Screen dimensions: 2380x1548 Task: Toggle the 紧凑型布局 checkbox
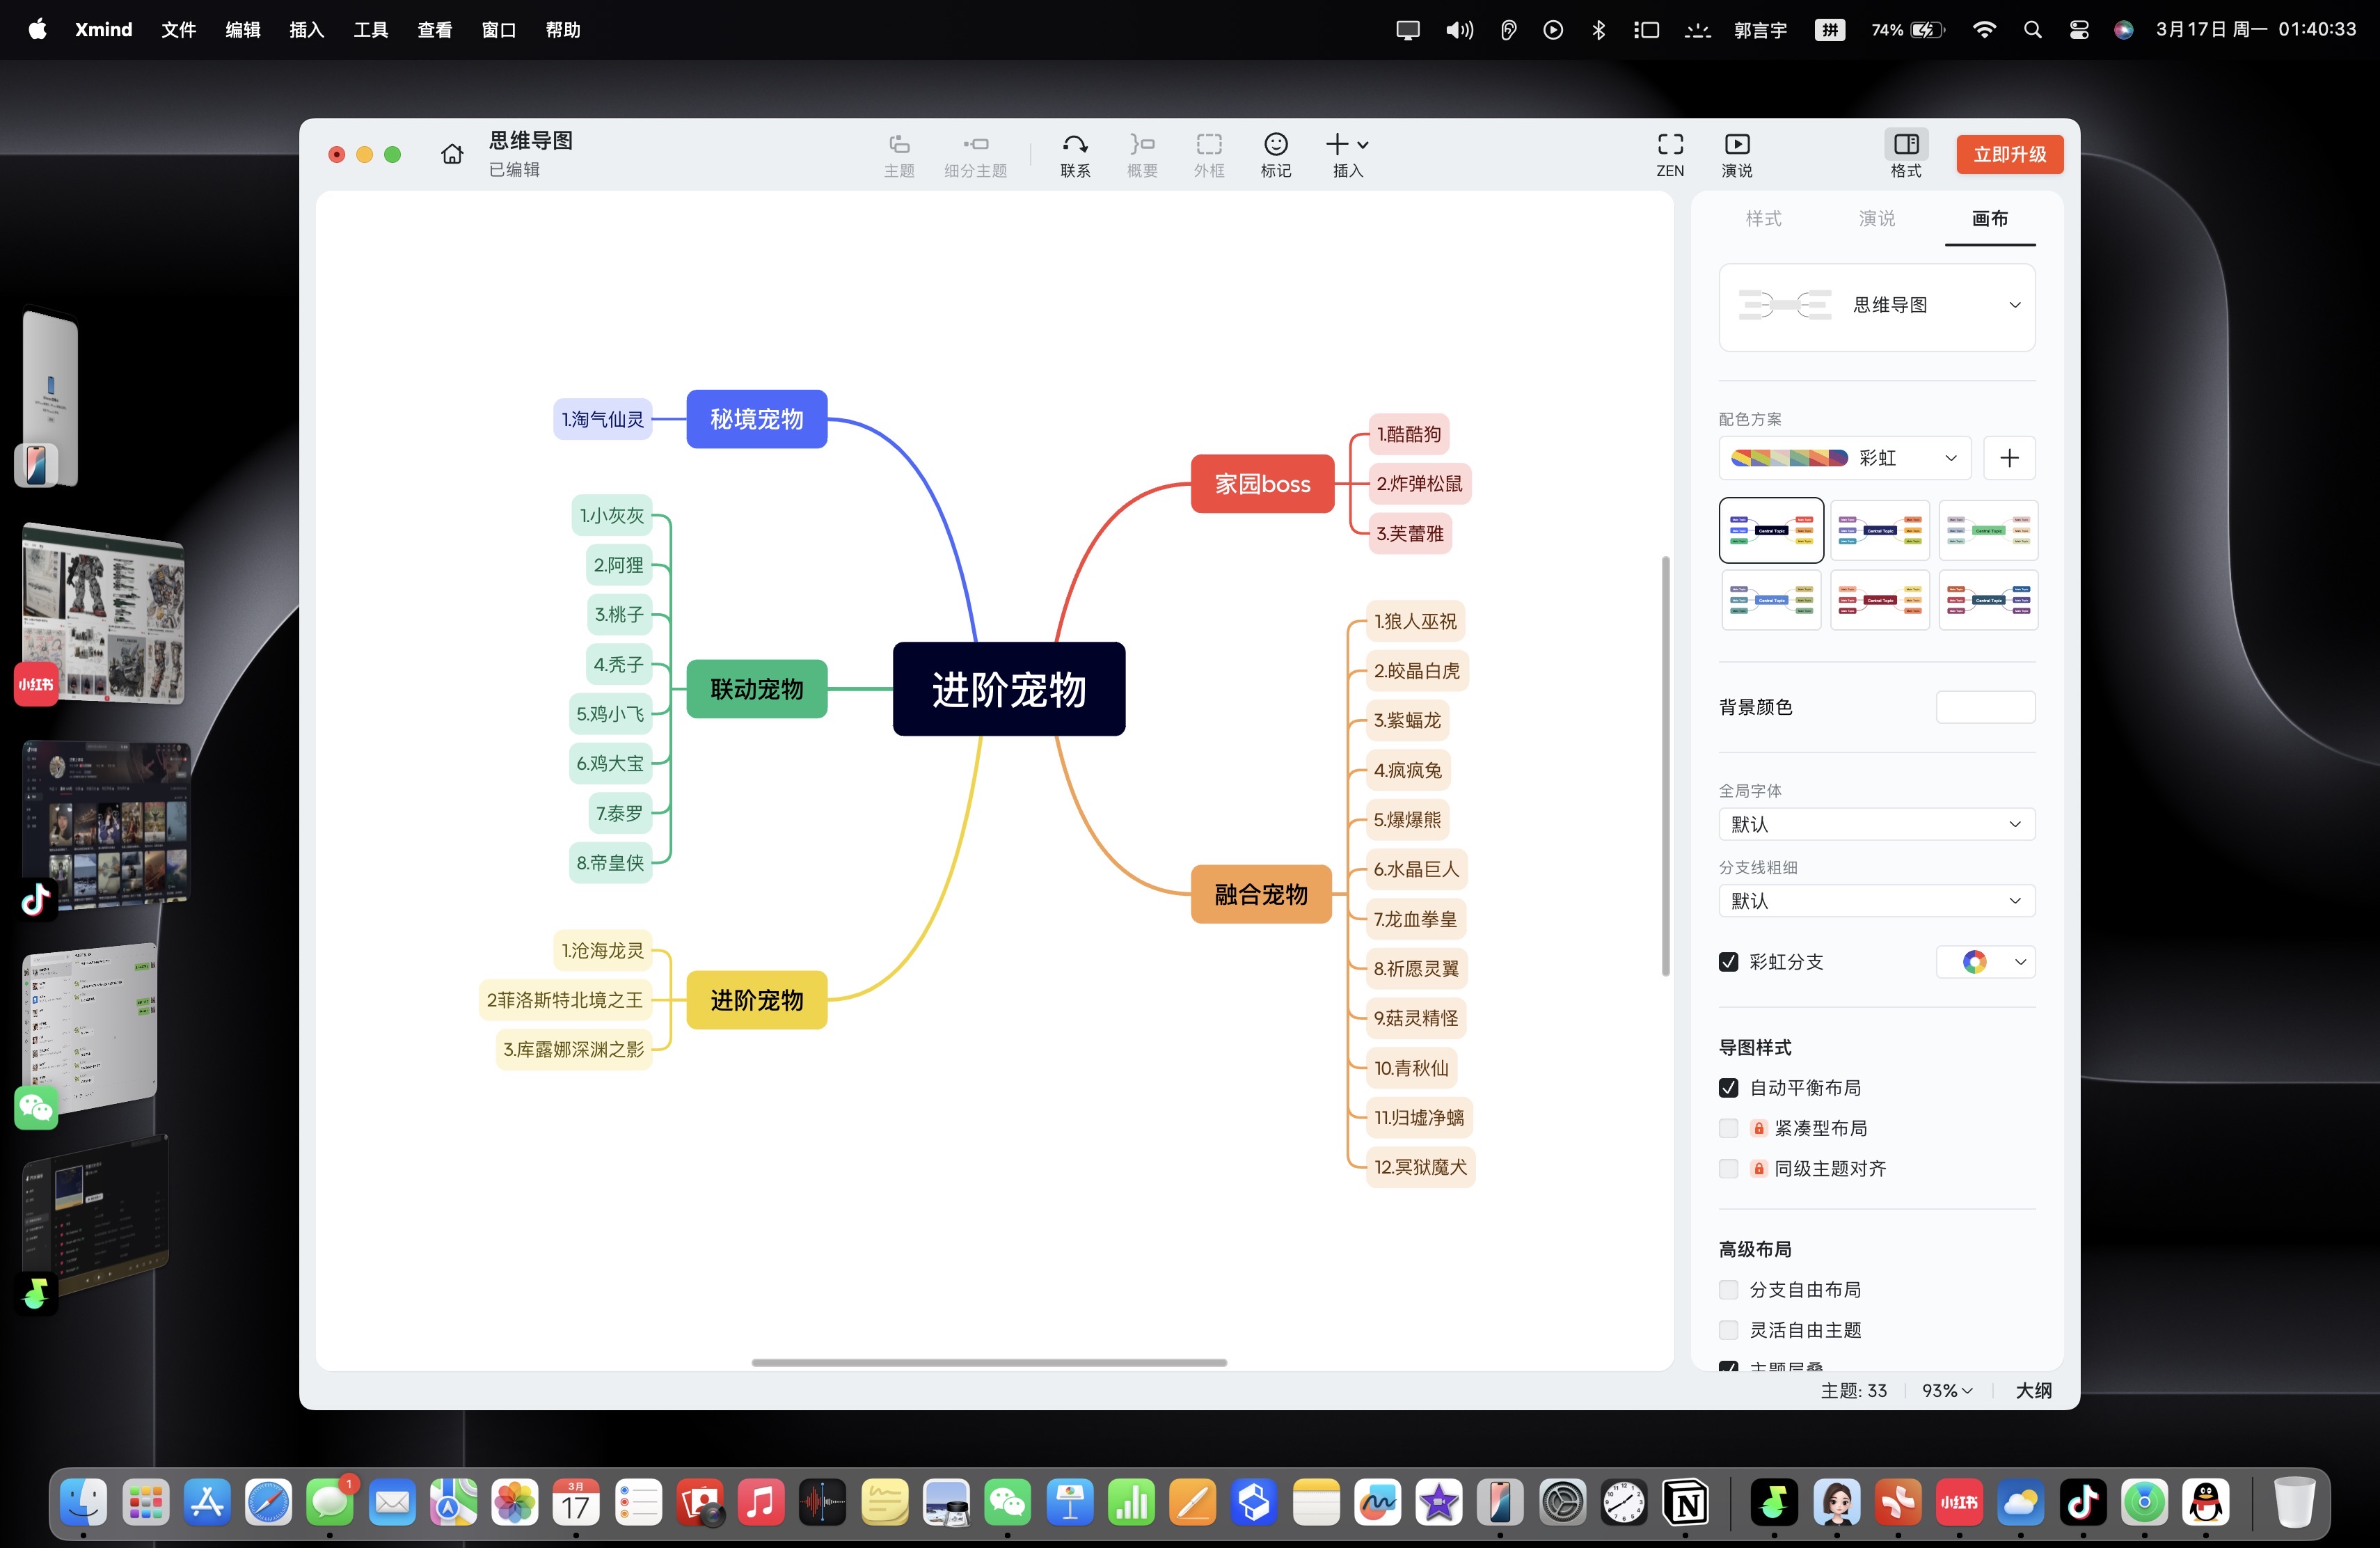click(1728, 1128)
